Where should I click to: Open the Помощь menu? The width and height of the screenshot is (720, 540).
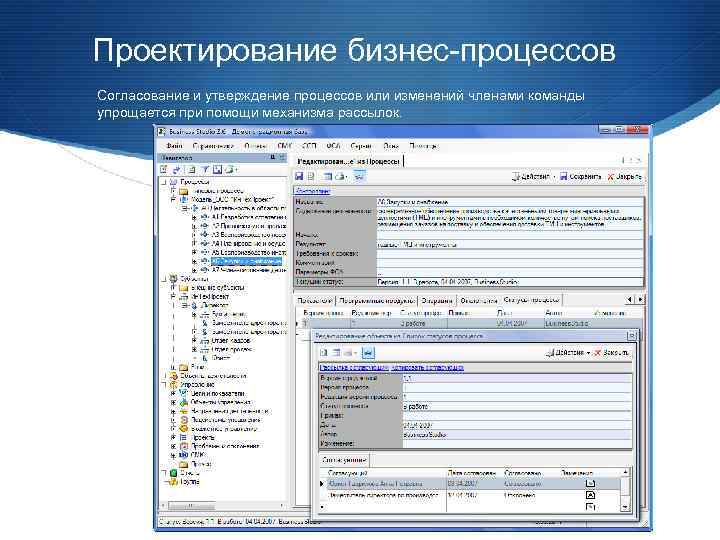423,146
